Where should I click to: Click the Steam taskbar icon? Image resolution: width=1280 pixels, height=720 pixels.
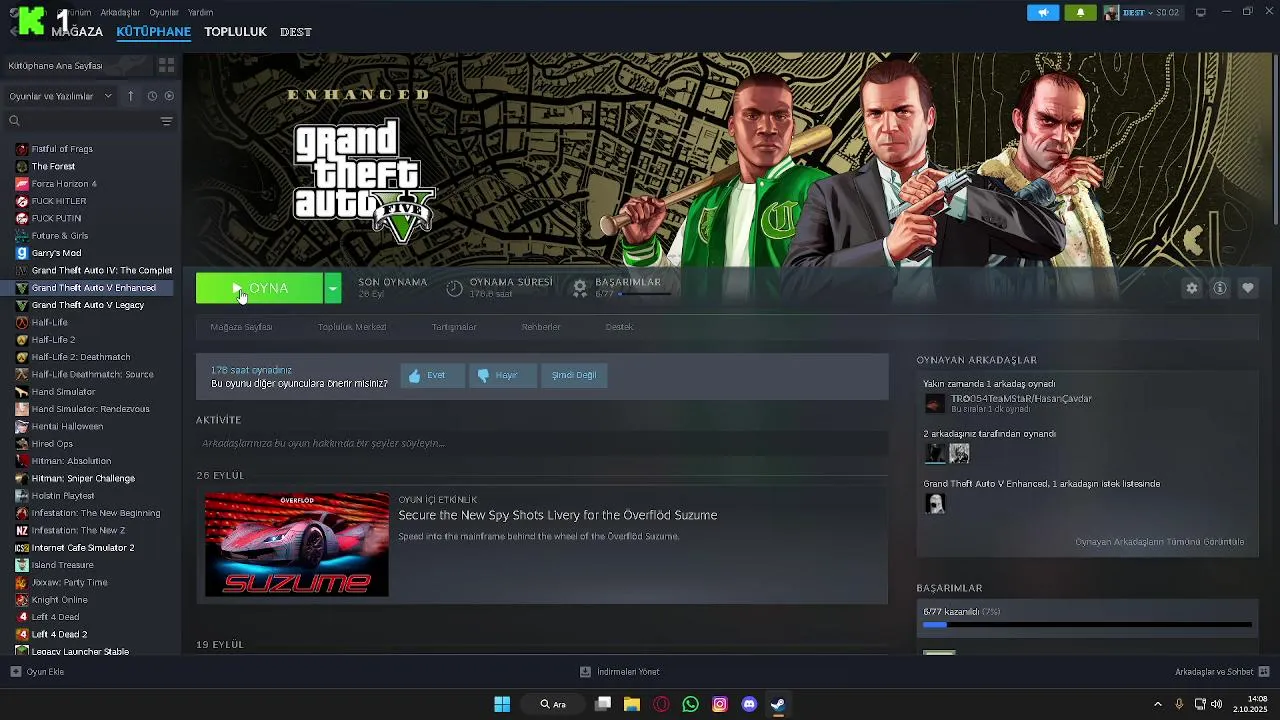click(x=778, y=704)
